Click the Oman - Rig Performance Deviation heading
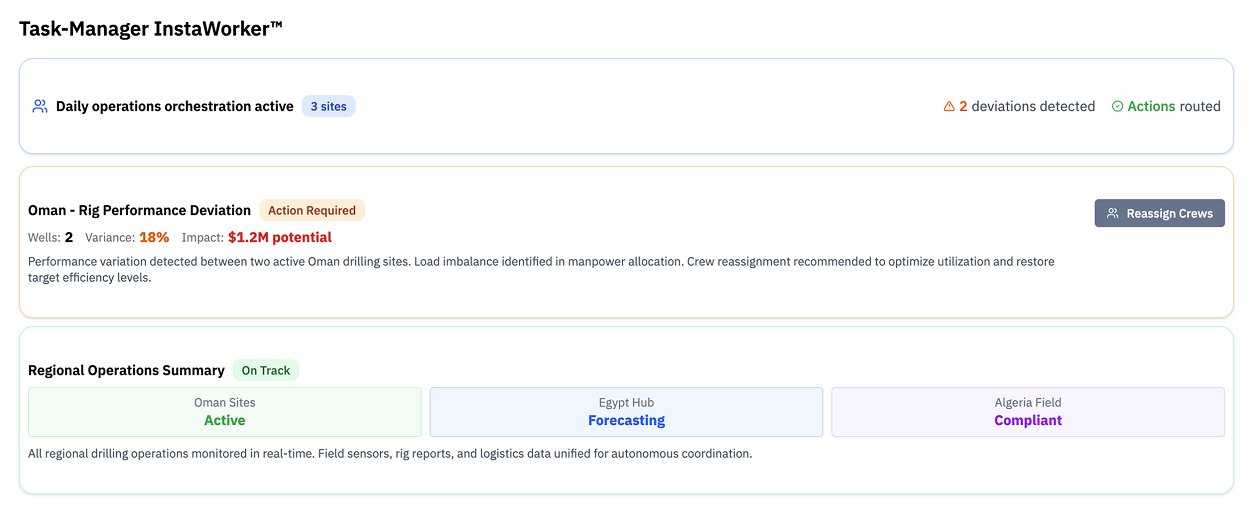This screenshot has height=510, width=1260. coord(139,210)
